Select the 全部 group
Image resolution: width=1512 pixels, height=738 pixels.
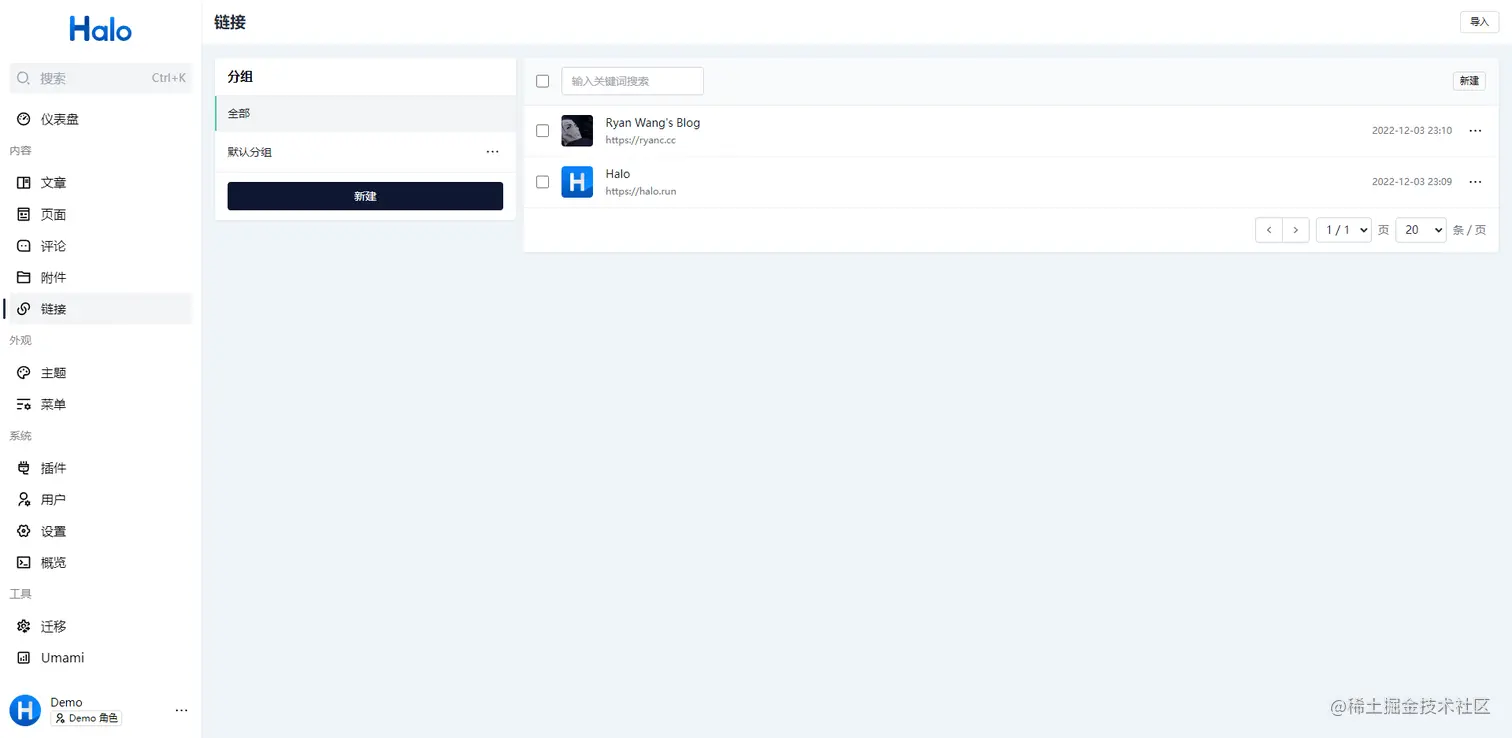365,113
